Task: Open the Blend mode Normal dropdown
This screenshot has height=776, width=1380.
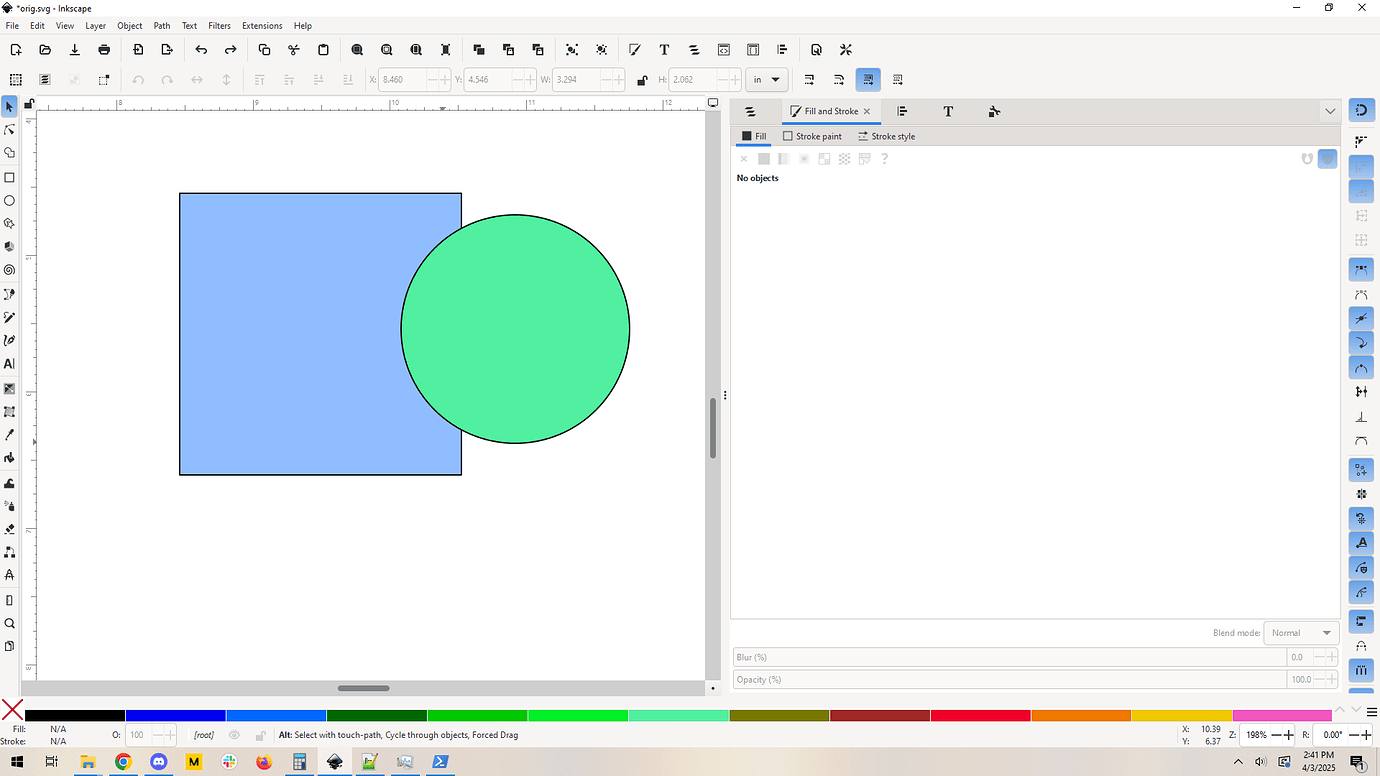Action: tap(1301, 633)
